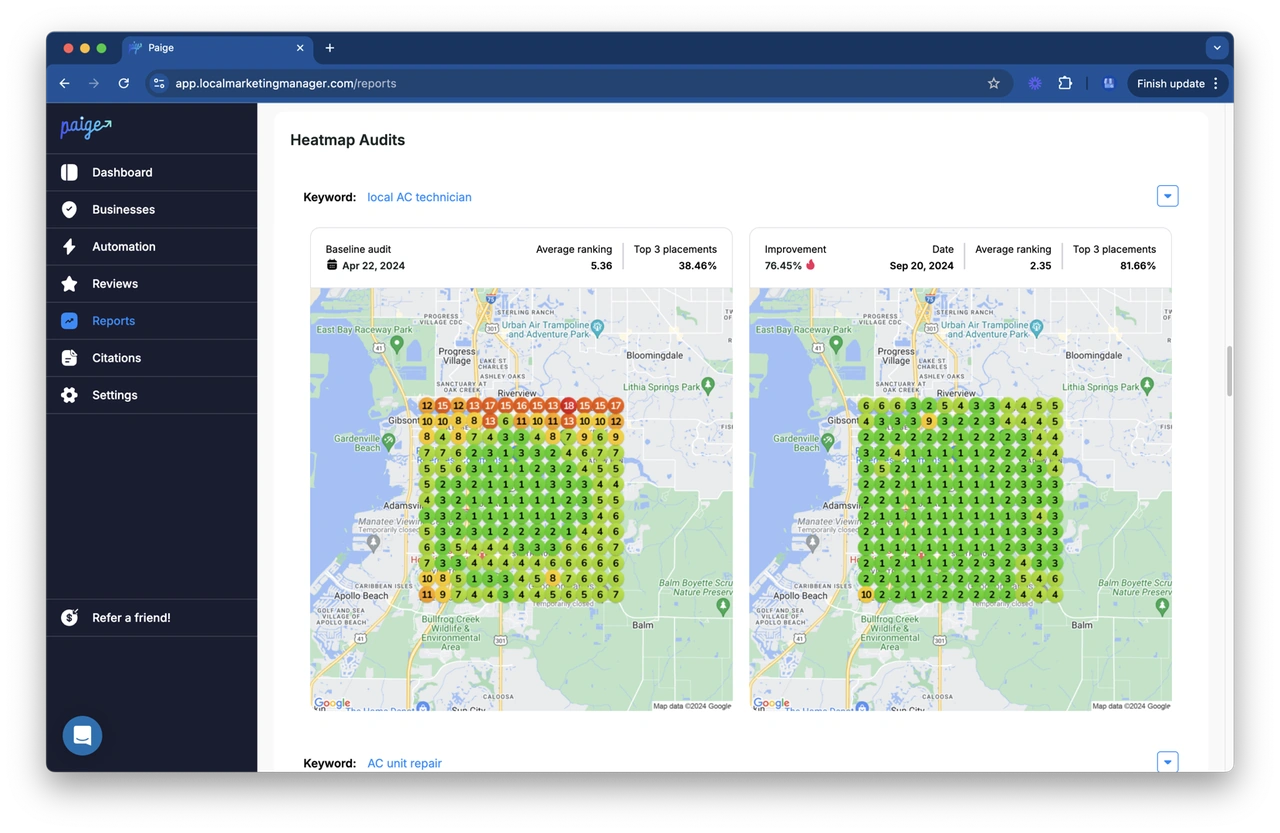Viewport: 1280px width, 833px height.
Task: Open the browser extensions puzzle icon
Action: point(1065,83)
